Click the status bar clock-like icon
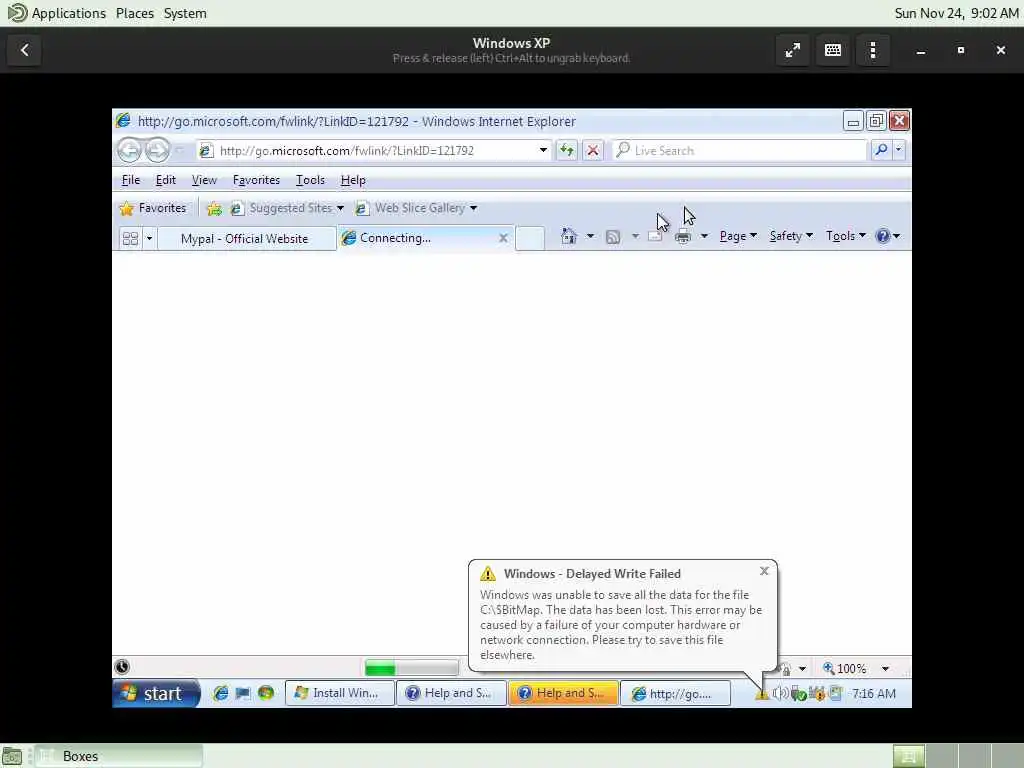Image resolution: width=1024 pixels, height=768 pixels. click(x=122, y=667)
